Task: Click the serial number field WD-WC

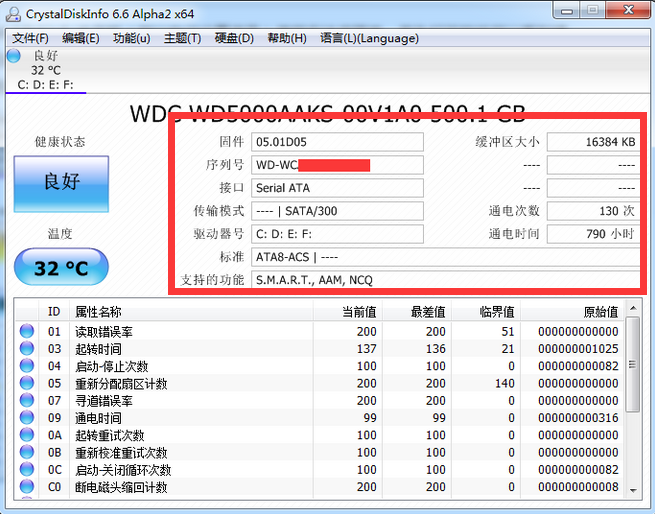Action: pyautogui.click(x=337, y=165)
